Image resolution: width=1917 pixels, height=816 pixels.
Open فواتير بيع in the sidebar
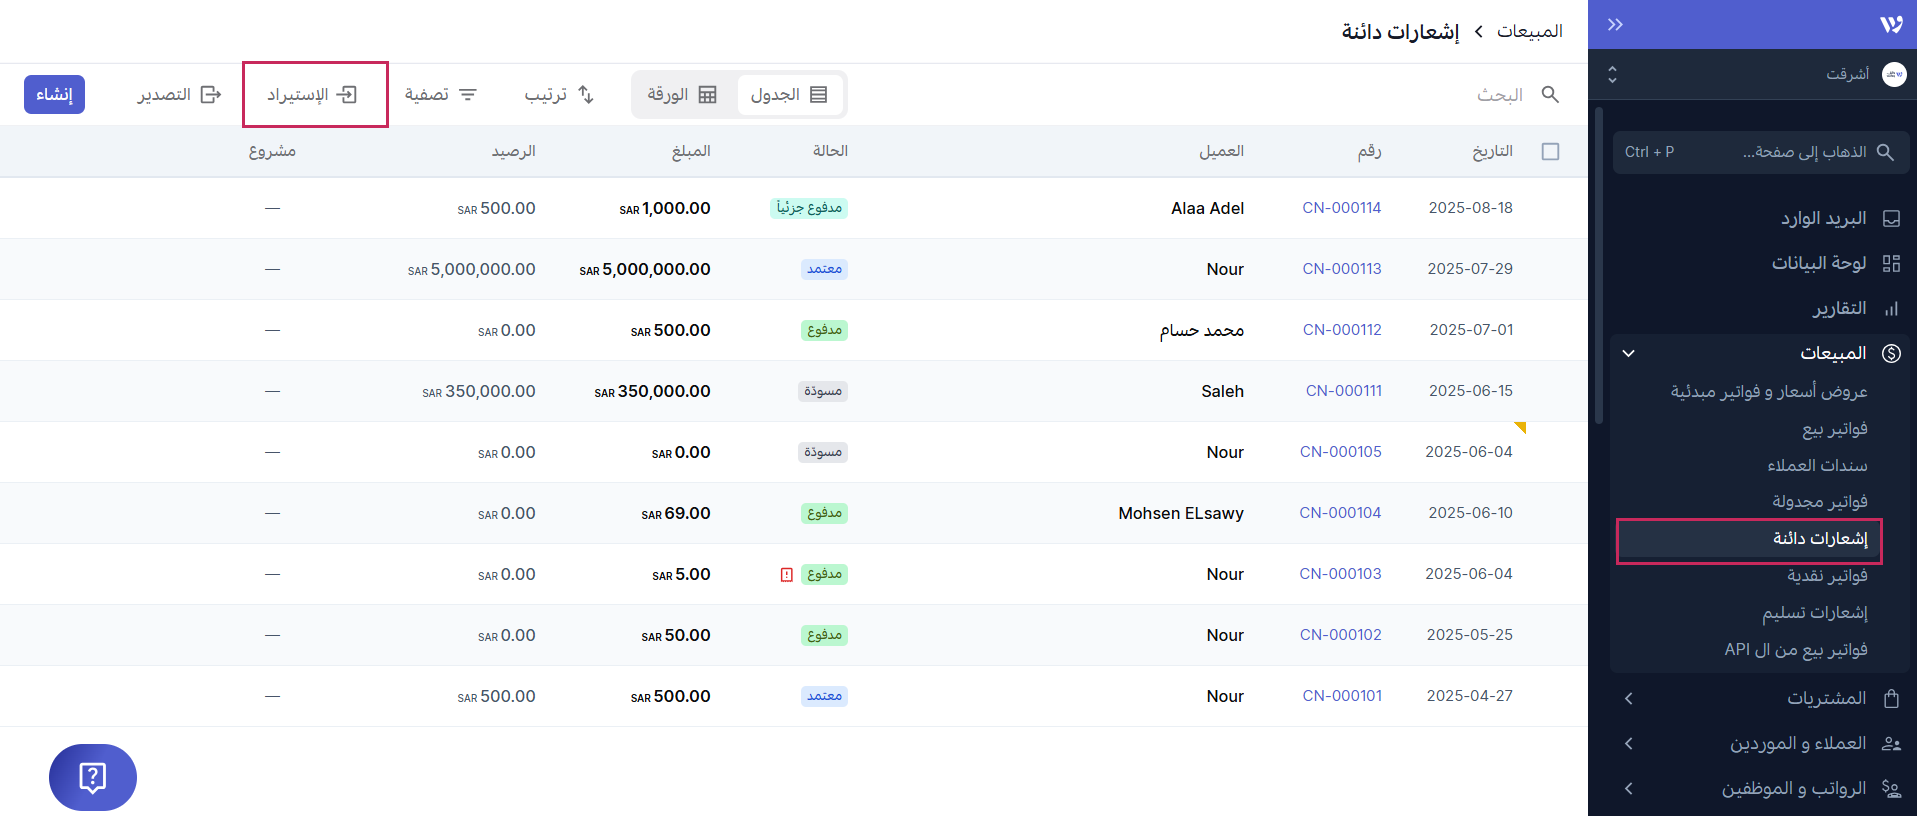[x=1834, y=429]
